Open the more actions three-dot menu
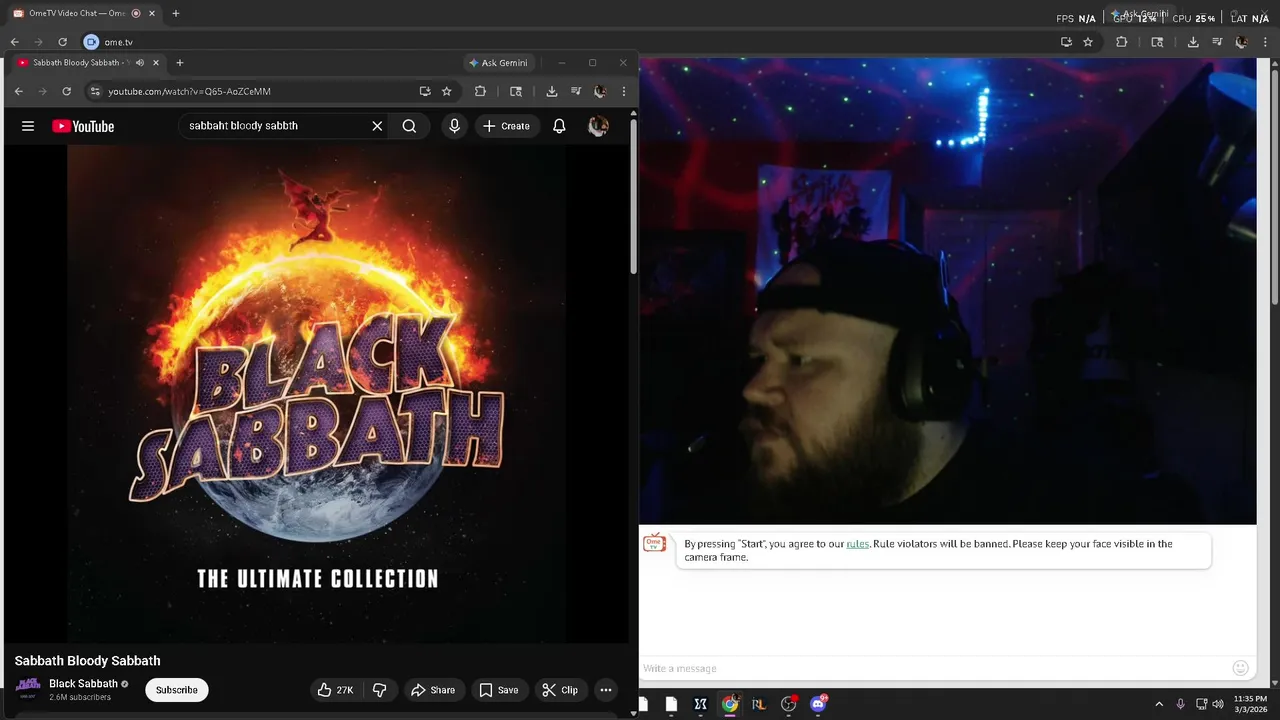 (x=606, y=690)
